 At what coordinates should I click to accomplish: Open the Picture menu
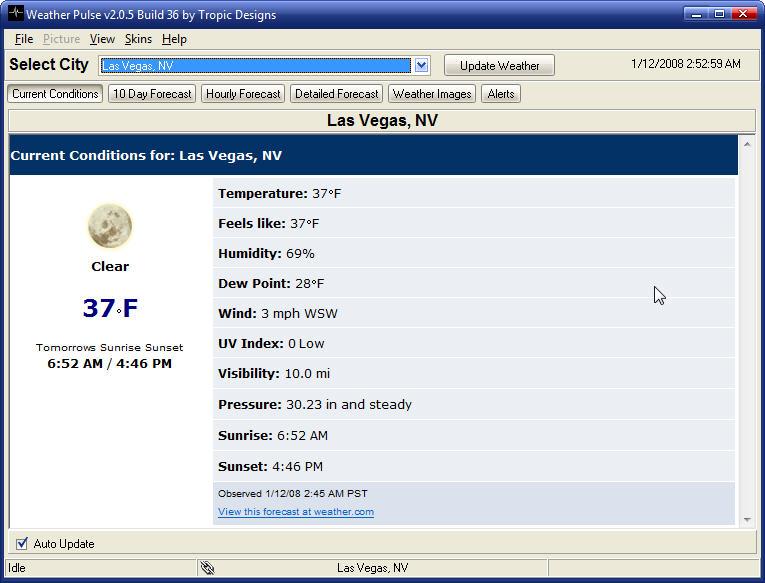61,39
